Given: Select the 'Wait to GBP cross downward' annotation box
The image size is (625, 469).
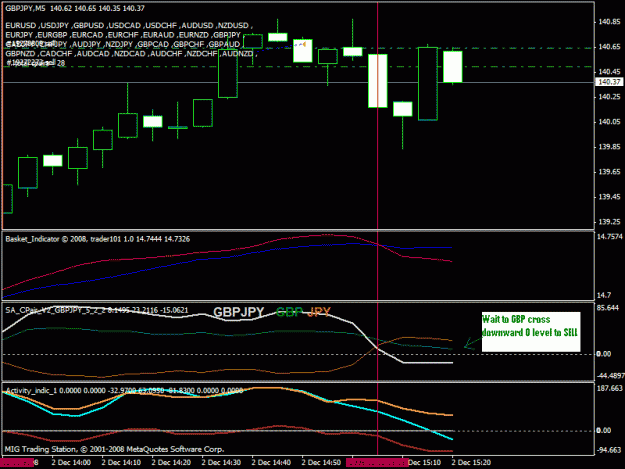Looking at the screenshot, I should [x=531, y=332].
